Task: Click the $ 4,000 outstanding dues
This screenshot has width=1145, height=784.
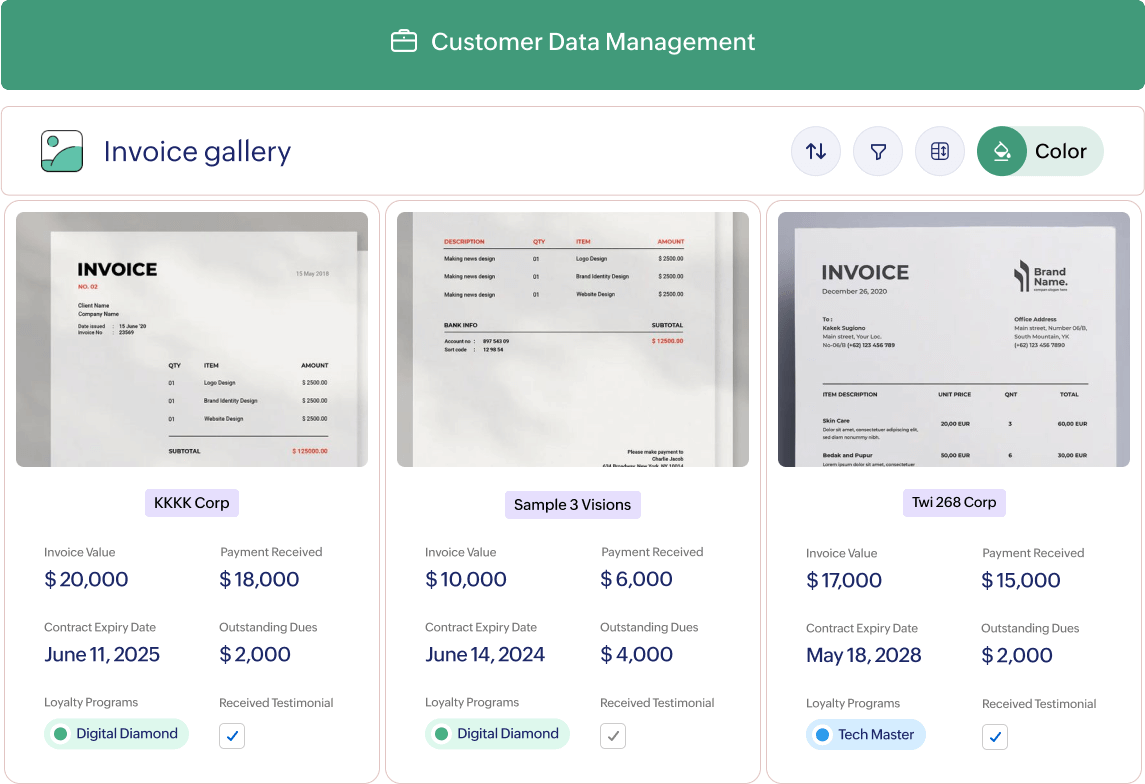Action: point(636,654)
